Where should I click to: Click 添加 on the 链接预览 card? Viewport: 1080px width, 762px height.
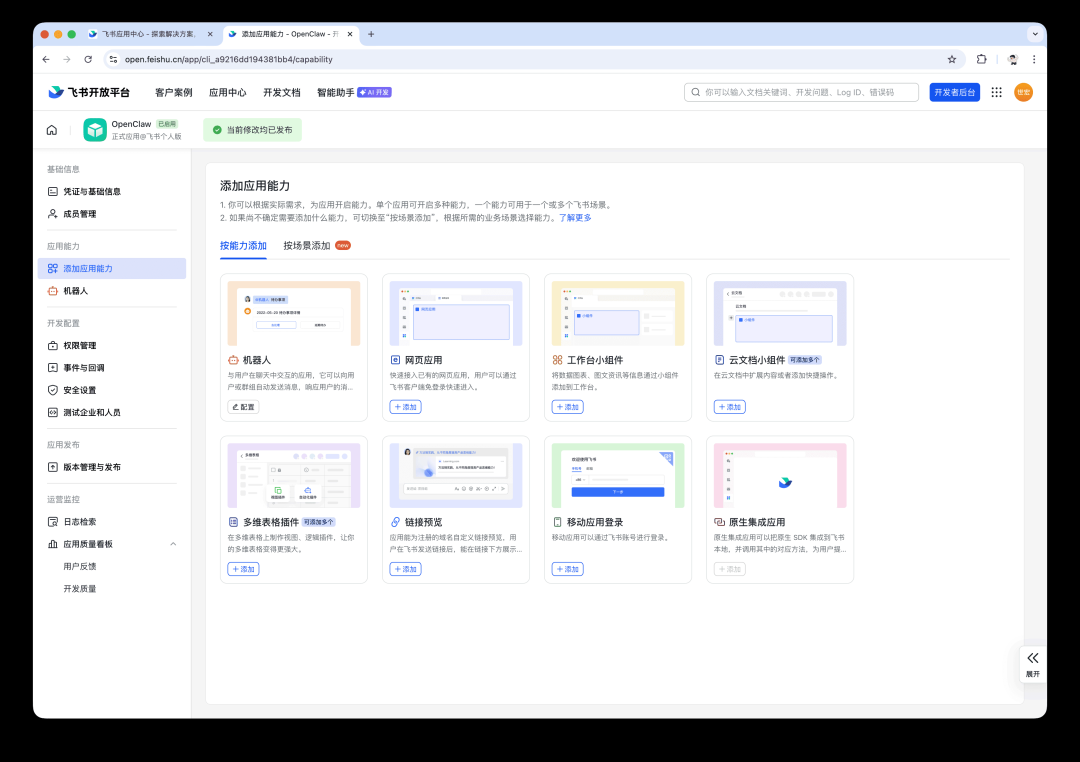[x=406, y=569]
